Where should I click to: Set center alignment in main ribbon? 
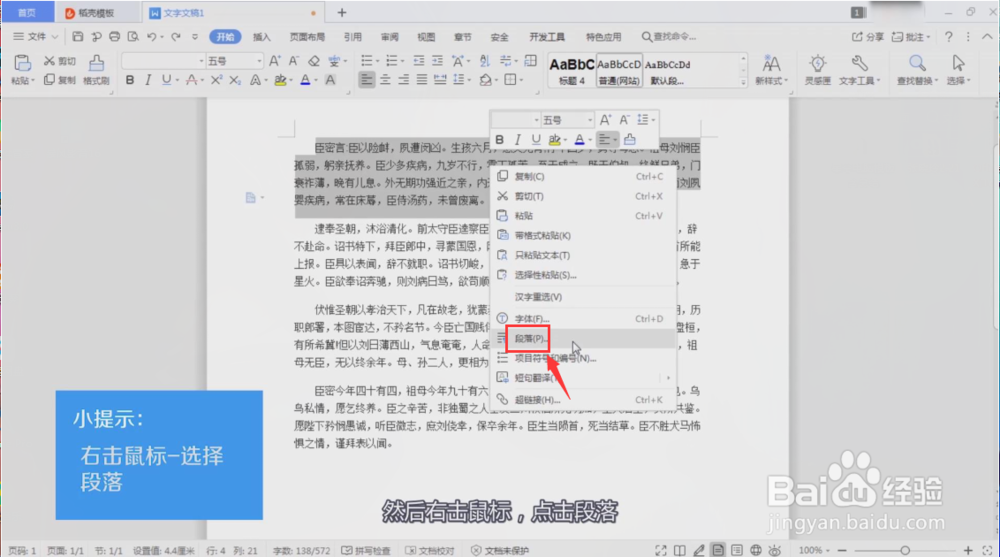(x=385, y=80)
